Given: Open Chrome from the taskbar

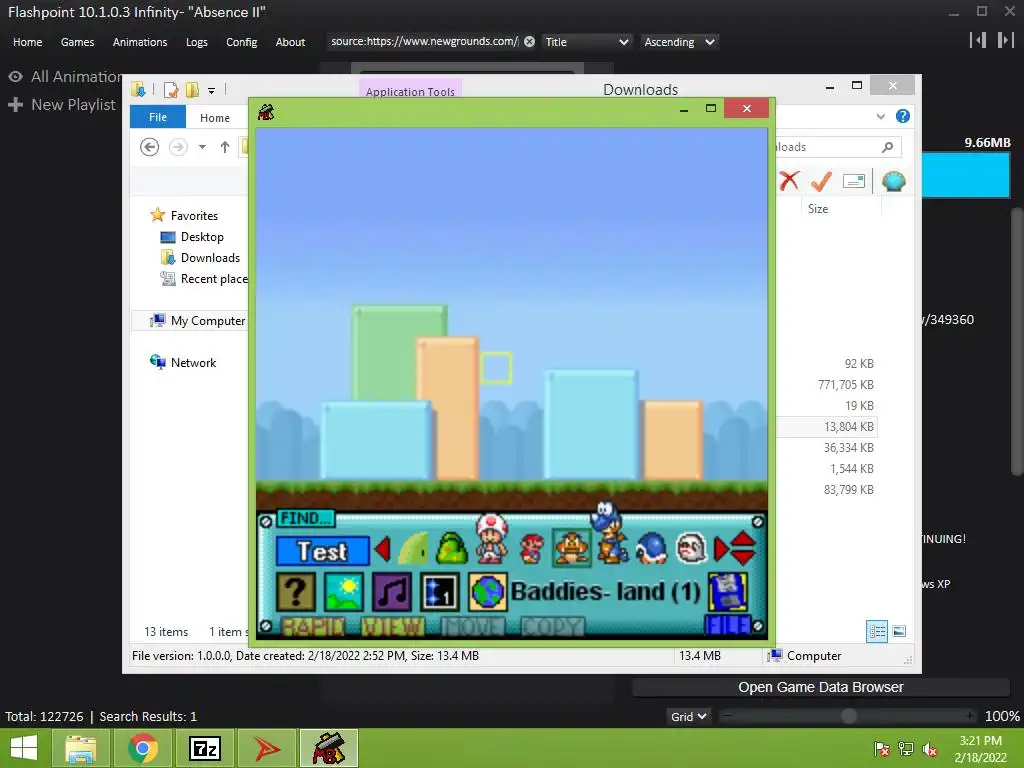Looking at the screenshot, I should pos(142,748).
